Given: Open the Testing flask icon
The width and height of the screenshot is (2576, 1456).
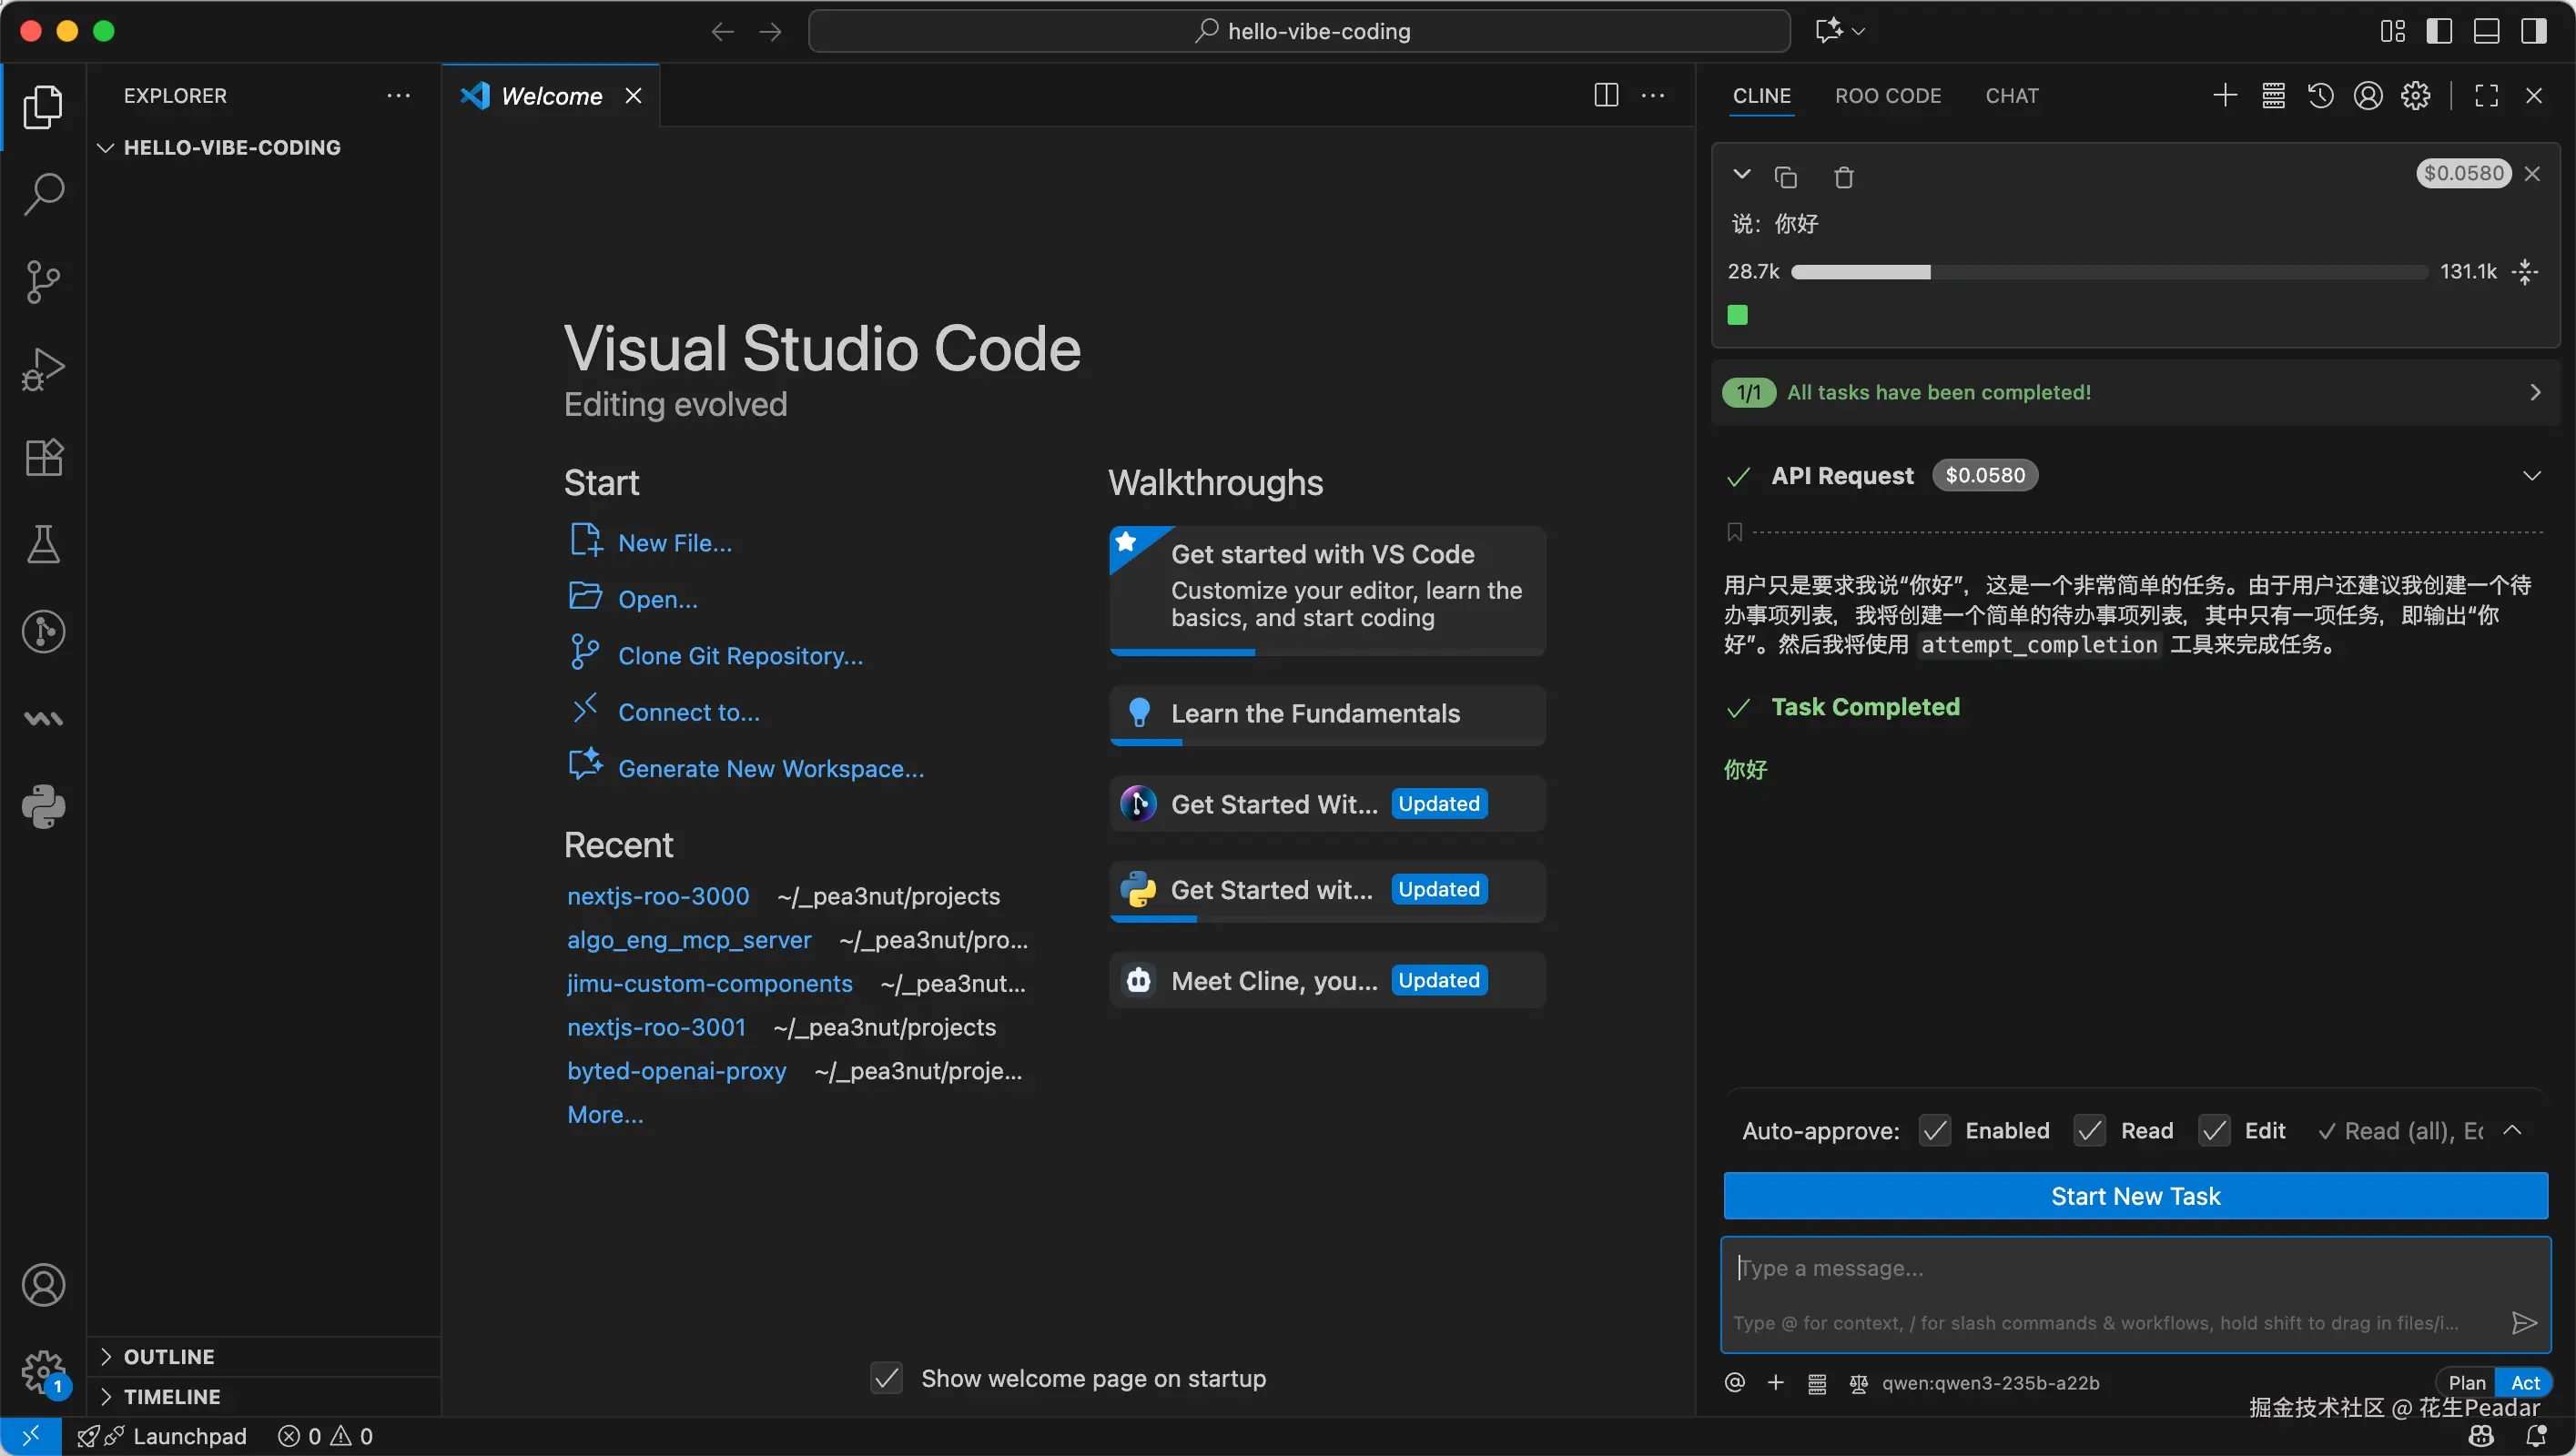Looking at the screenshot, I should (43, 545).
